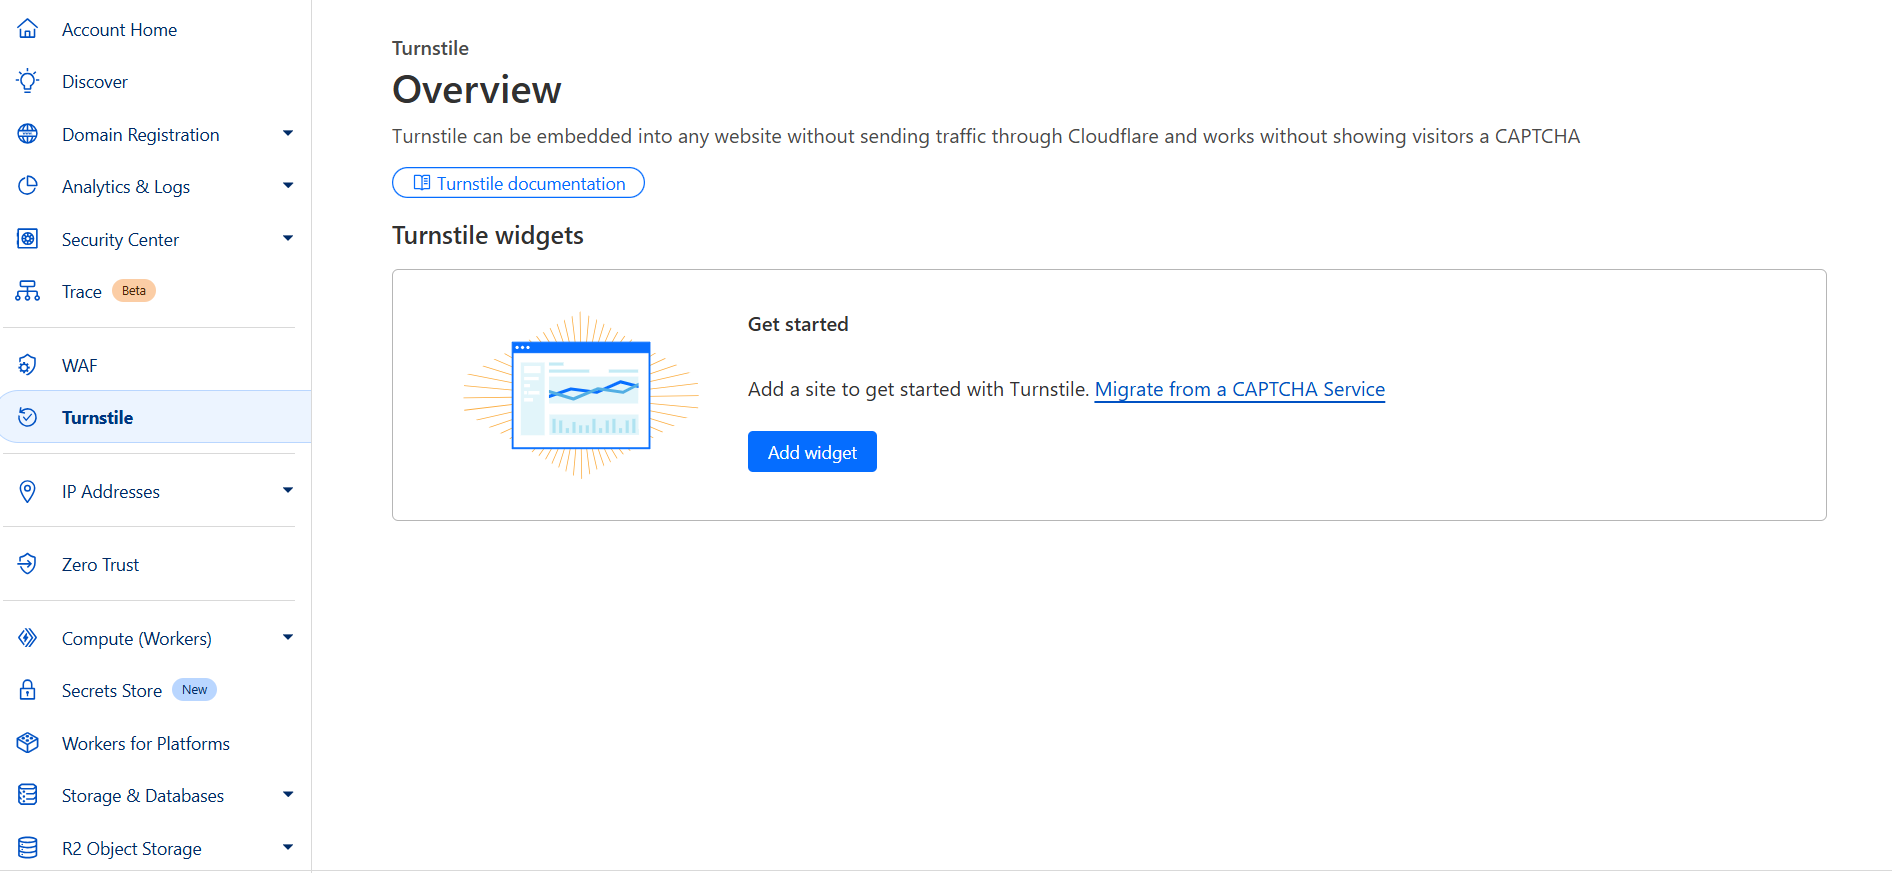Click the Domain Registration globe icon
The width and height of the screenshot is (1892, 873).
click(28, 134)
